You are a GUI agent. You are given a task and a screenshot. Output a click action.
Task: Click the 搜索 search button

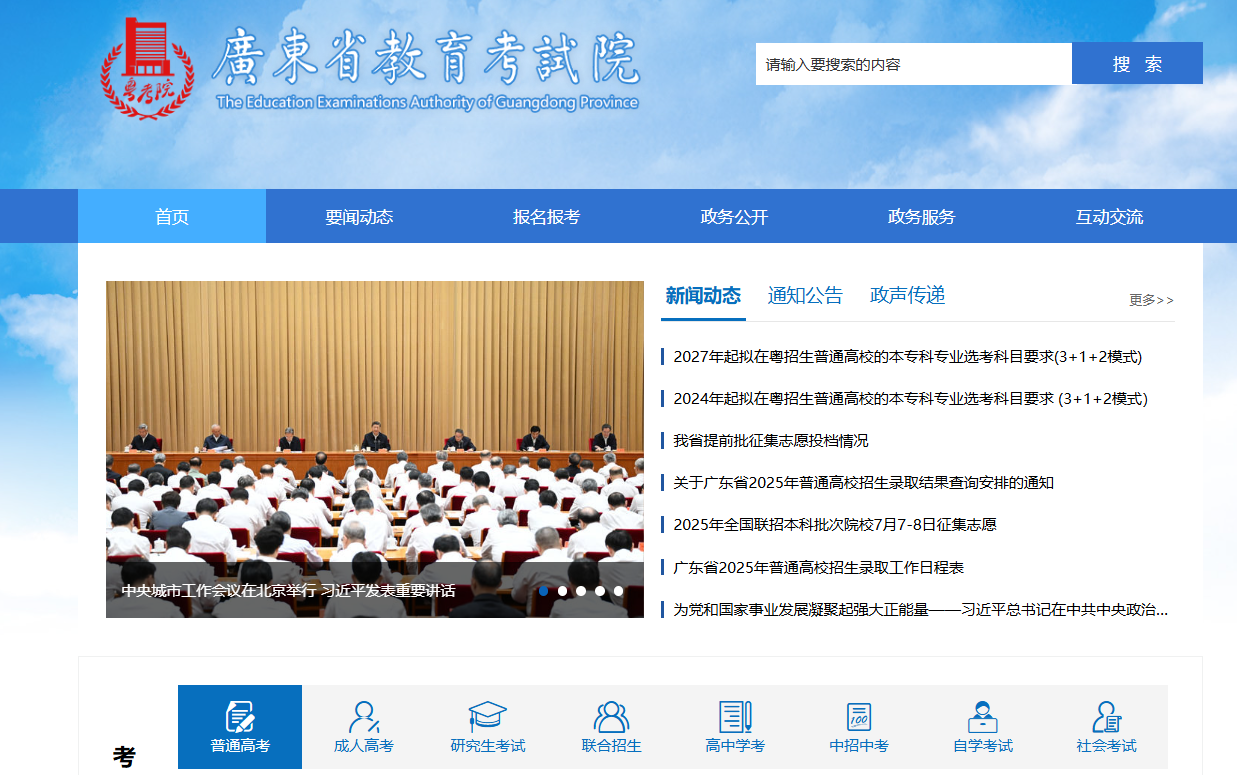[x=1137, y=63]
